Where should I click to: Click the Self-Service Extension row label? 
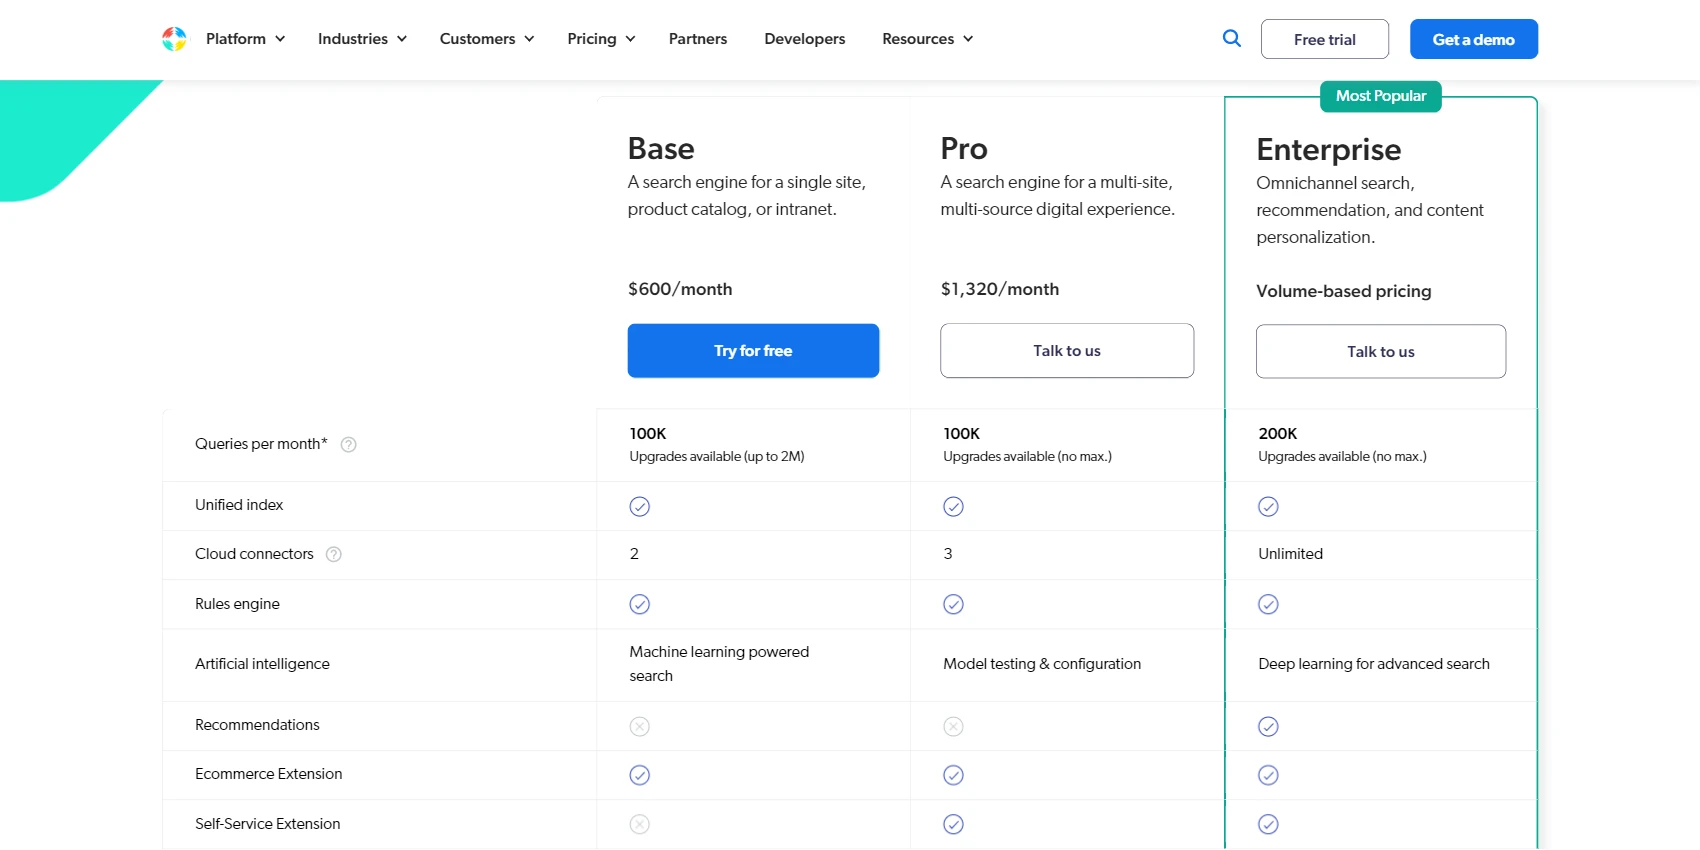click(267, 824)
